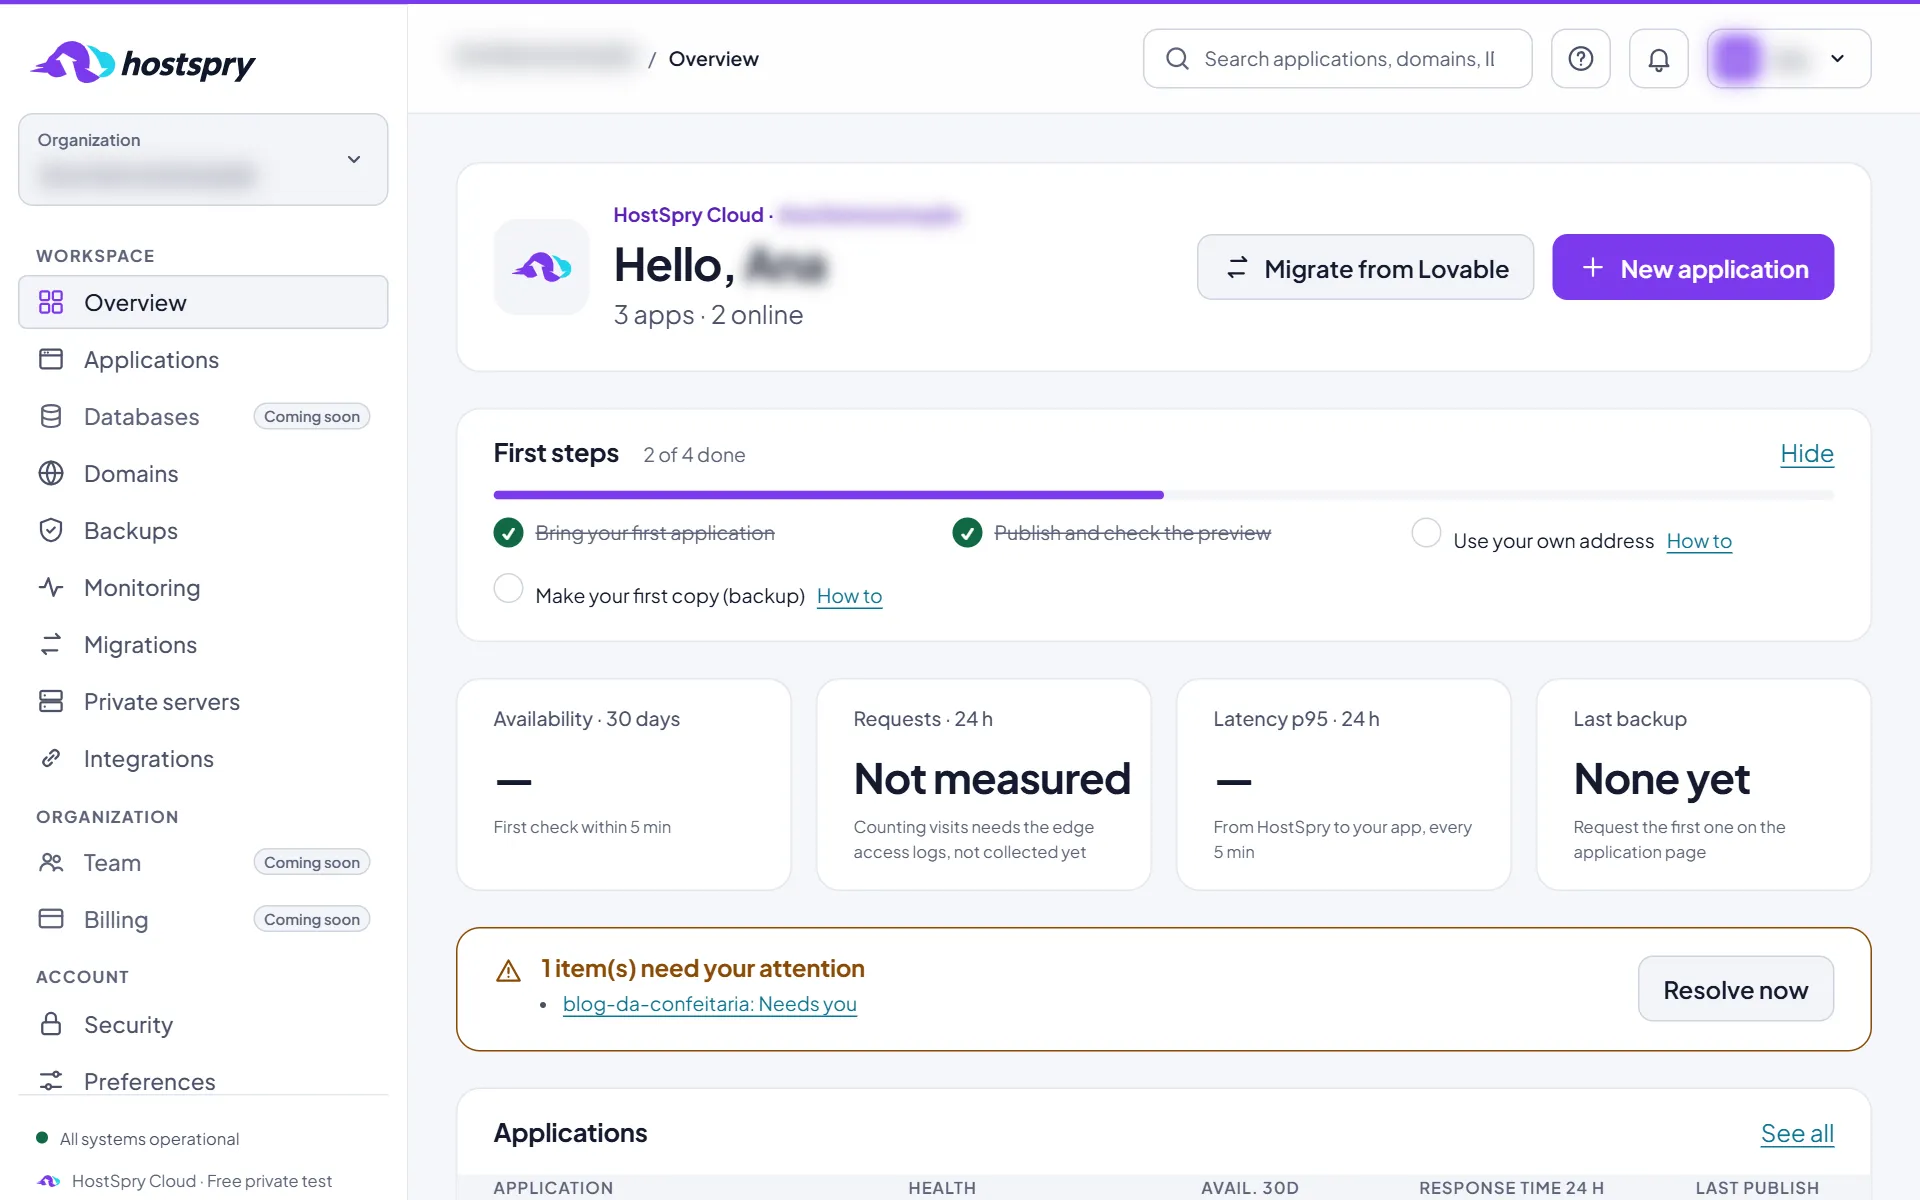Go to Applications in the sidebar
Image resolution: width=1920 pixels, height=1200 pixels.
(203, 359)
